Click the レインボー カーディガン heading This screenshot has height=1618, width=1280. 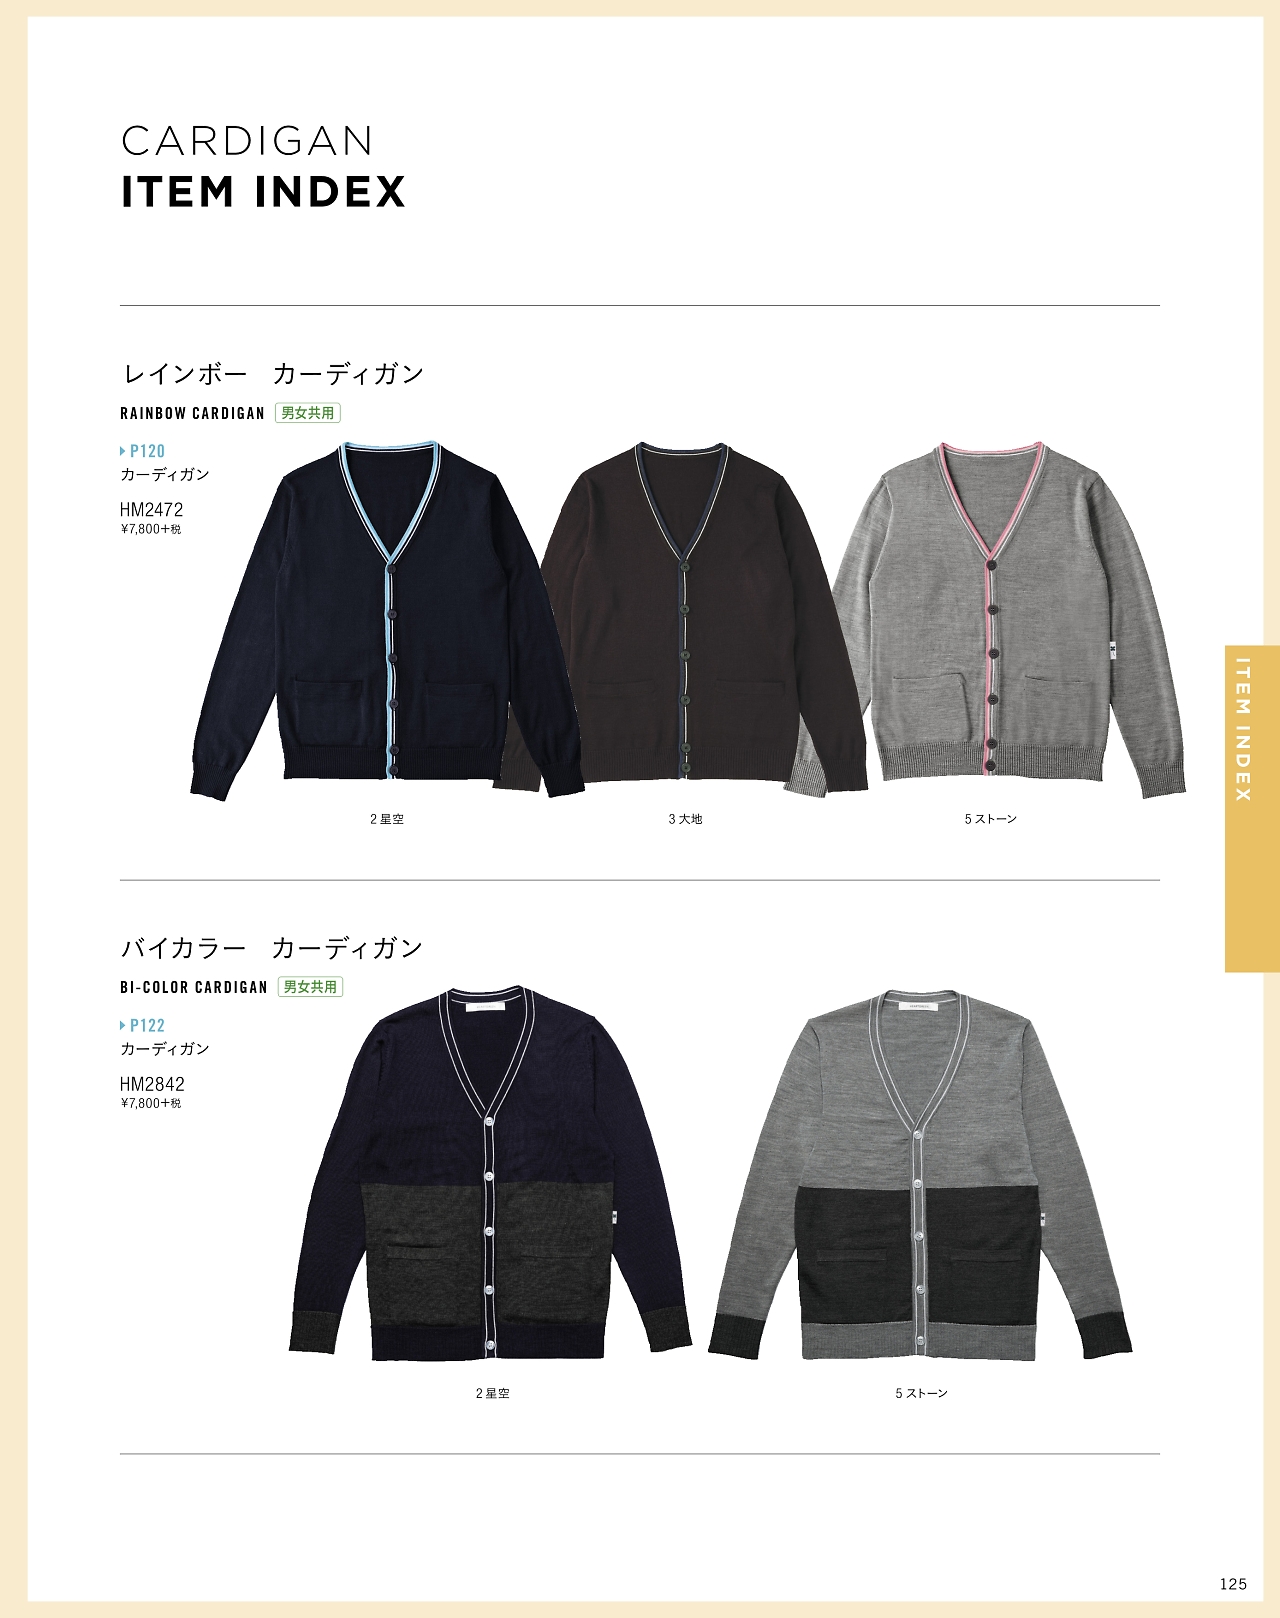tap(273, 374)
